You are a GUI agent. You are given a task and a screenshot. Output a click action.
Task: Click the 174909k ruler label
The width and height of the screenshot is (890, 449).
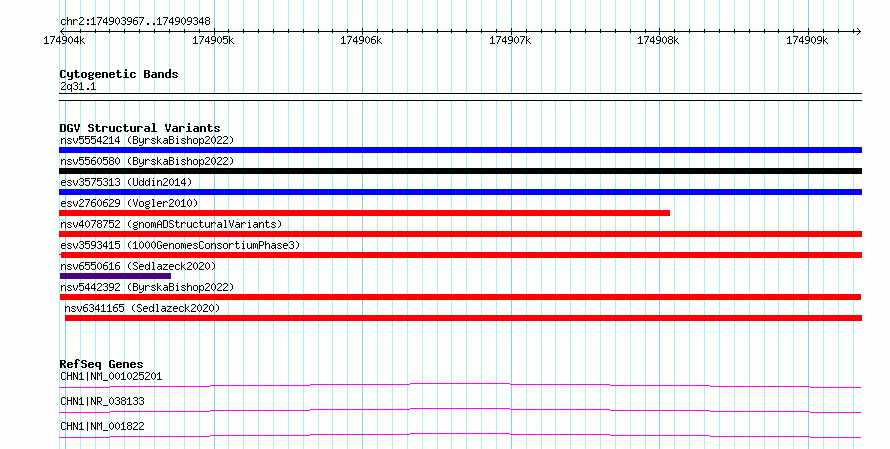coord(807,41)
